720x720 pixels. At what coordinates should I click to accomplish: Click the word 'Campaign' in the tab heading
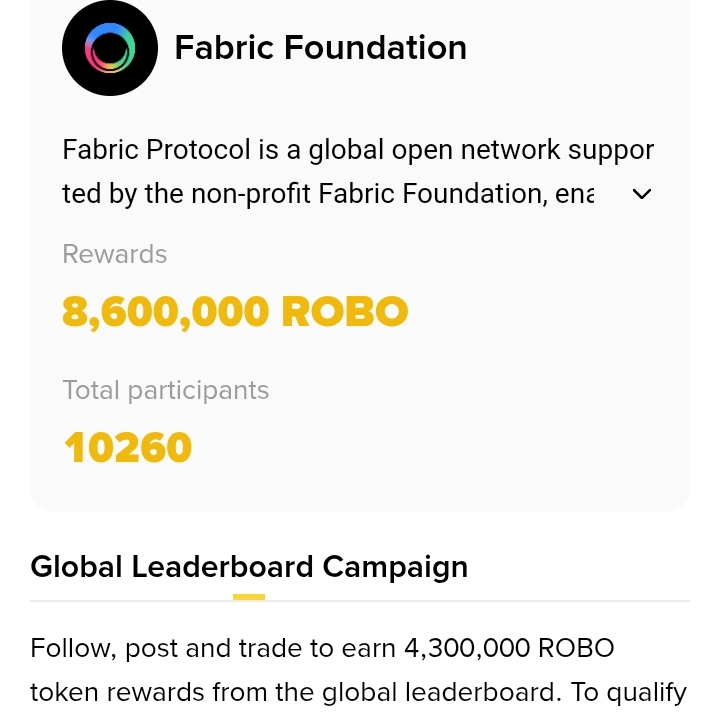point(395,568)
